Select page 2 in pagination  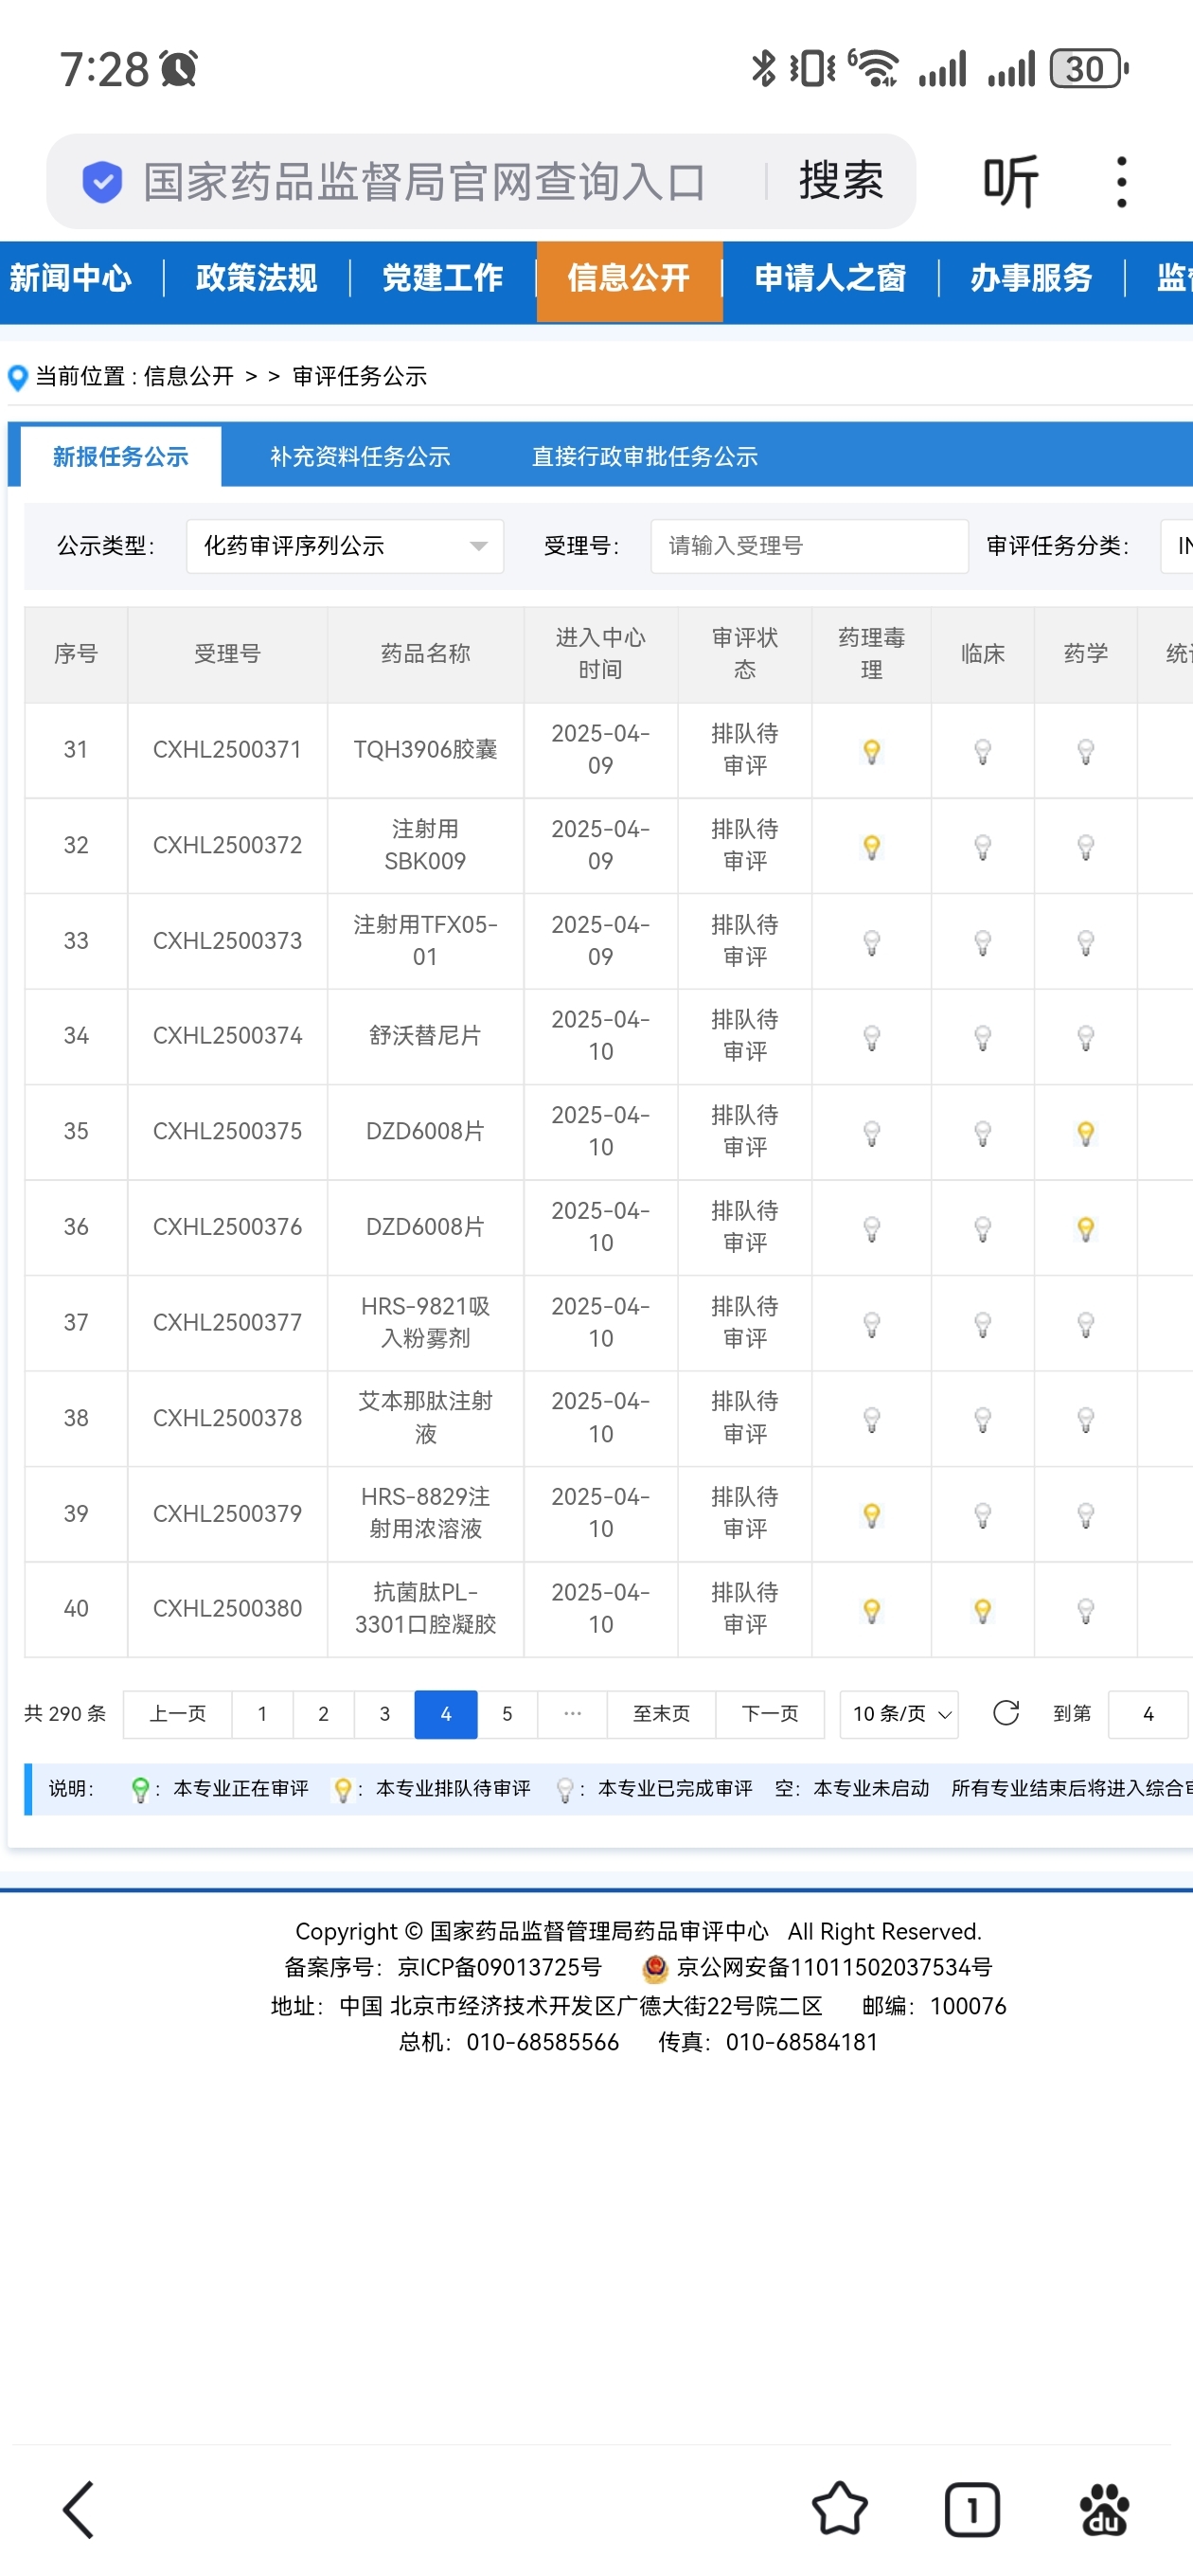(323, 1714)
